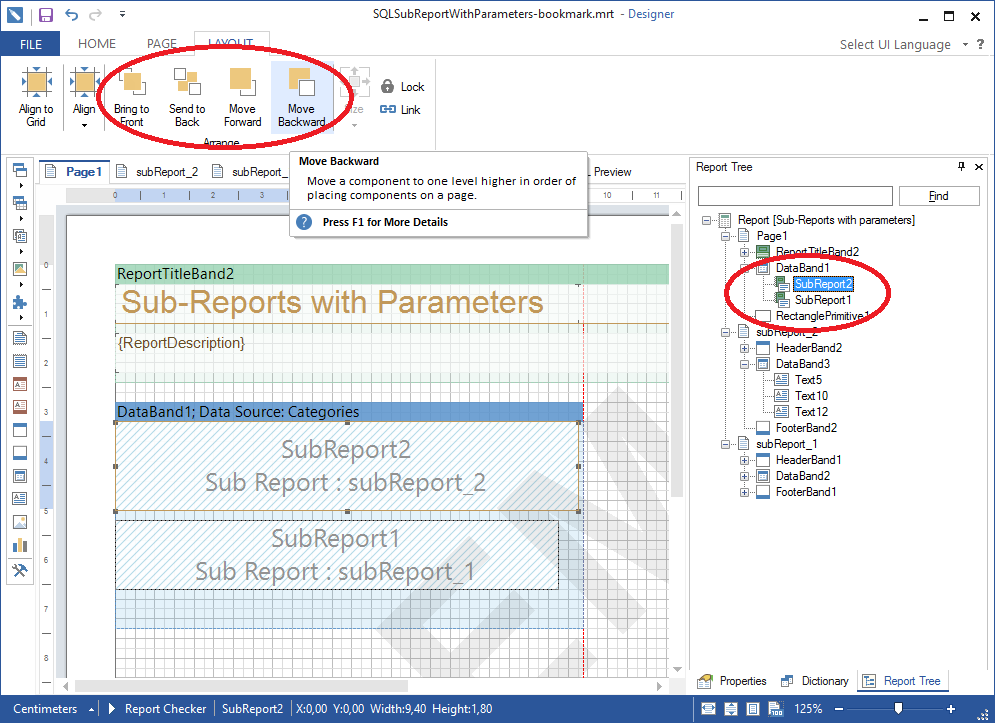Select the Page Header band tool

(x=20, y=384)
